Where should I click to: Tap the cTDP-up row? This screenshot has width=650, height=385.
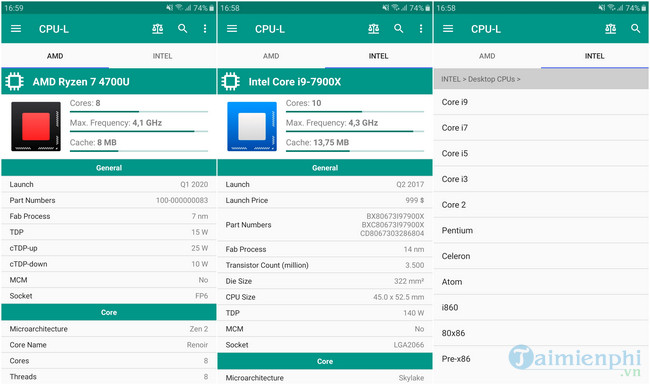coord(109,248)
